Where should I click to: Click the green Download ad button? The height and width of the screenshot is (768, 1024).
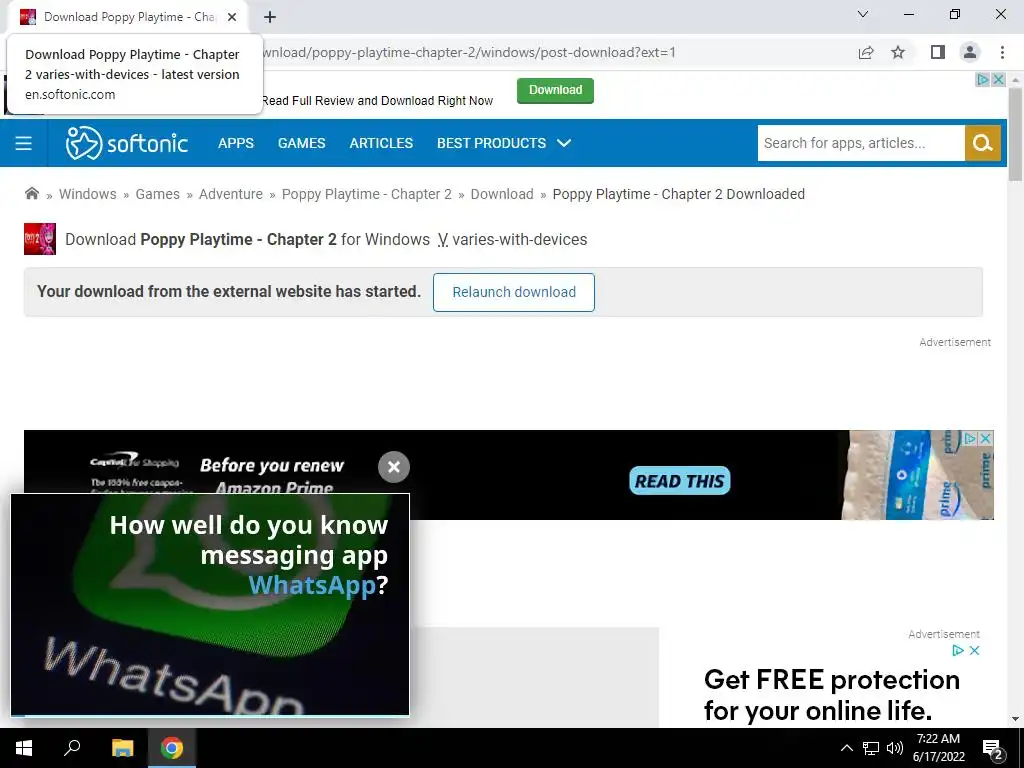tap(555, 90)
